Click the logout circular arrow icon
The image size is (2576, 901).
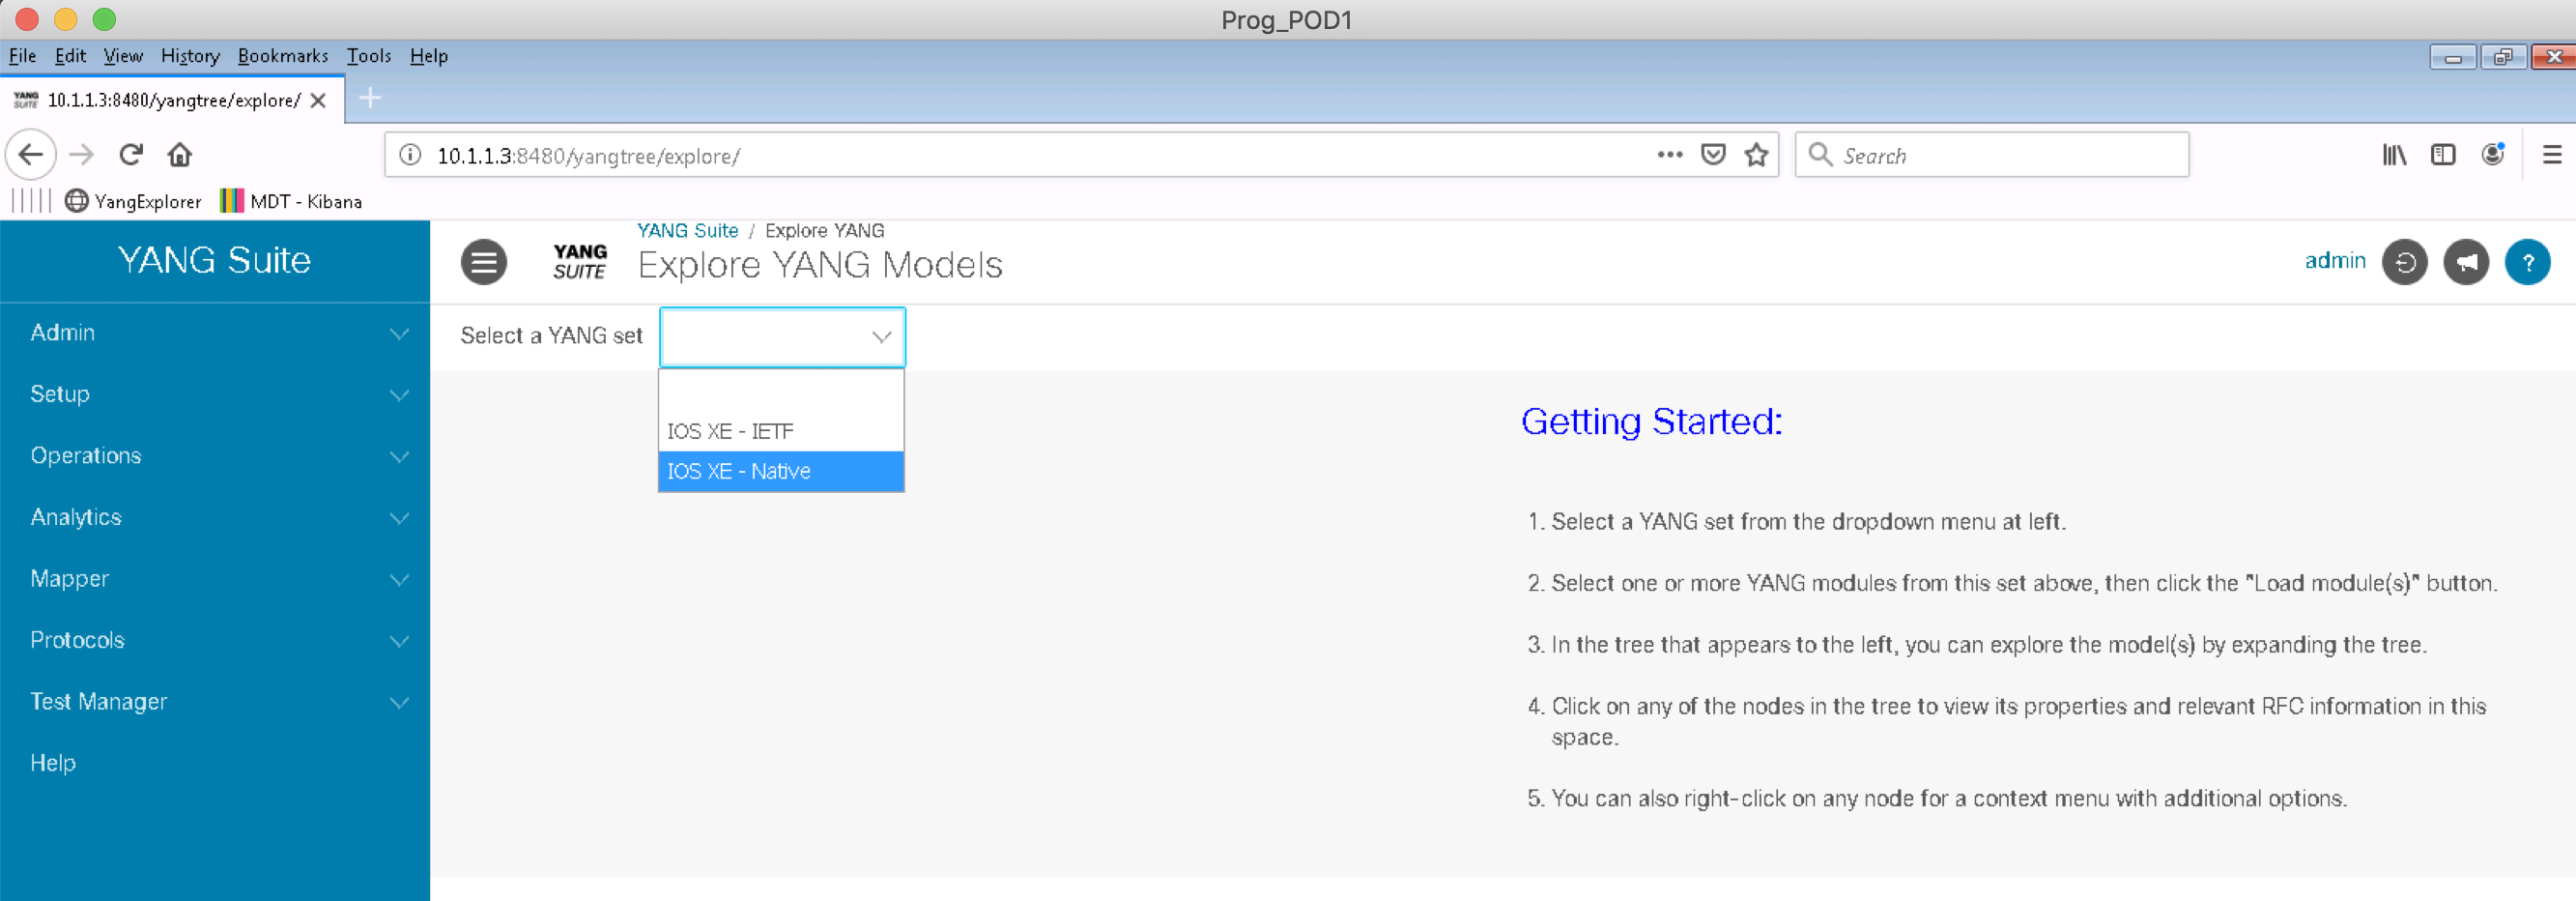[x=2405, y=262]
